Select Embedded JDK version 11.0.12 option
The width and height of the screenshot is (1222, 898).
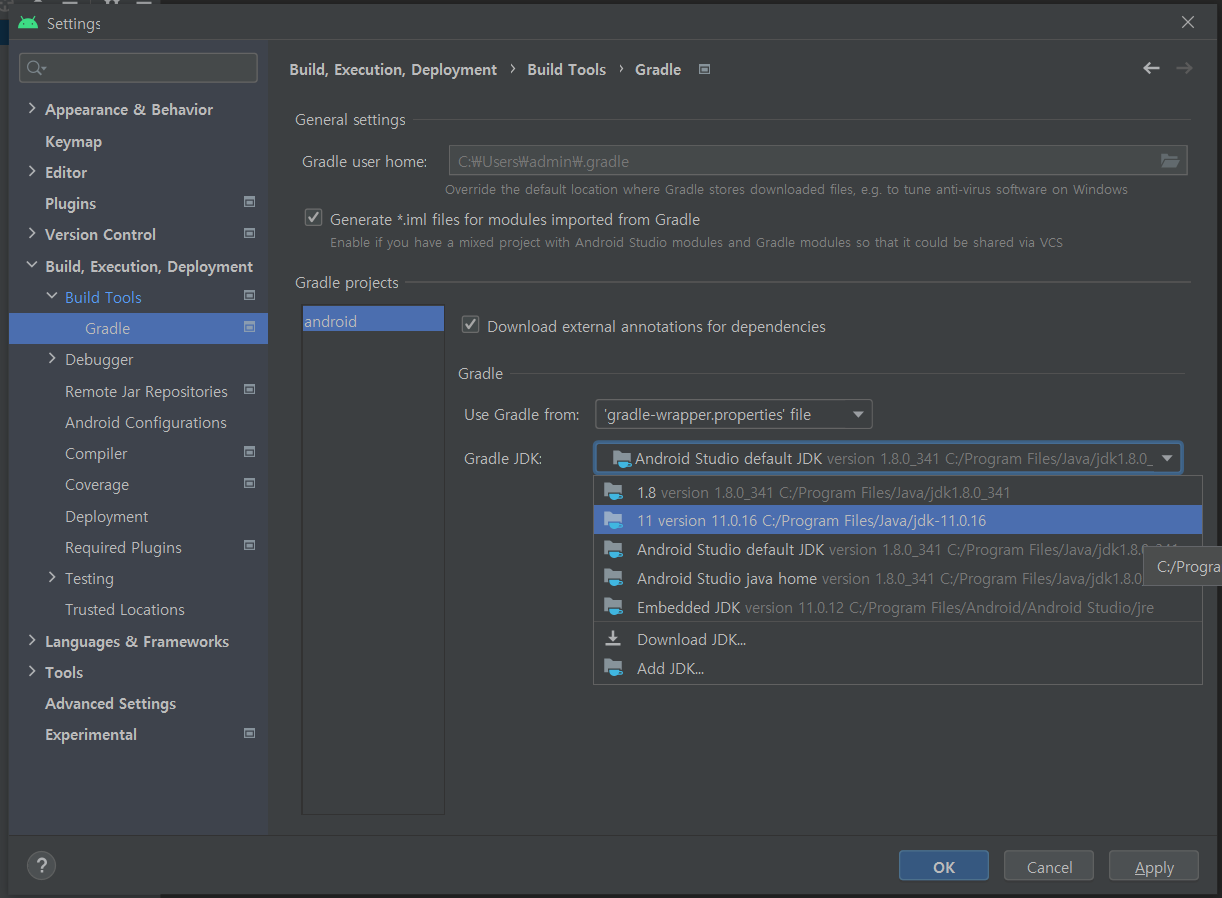[897, 607]
